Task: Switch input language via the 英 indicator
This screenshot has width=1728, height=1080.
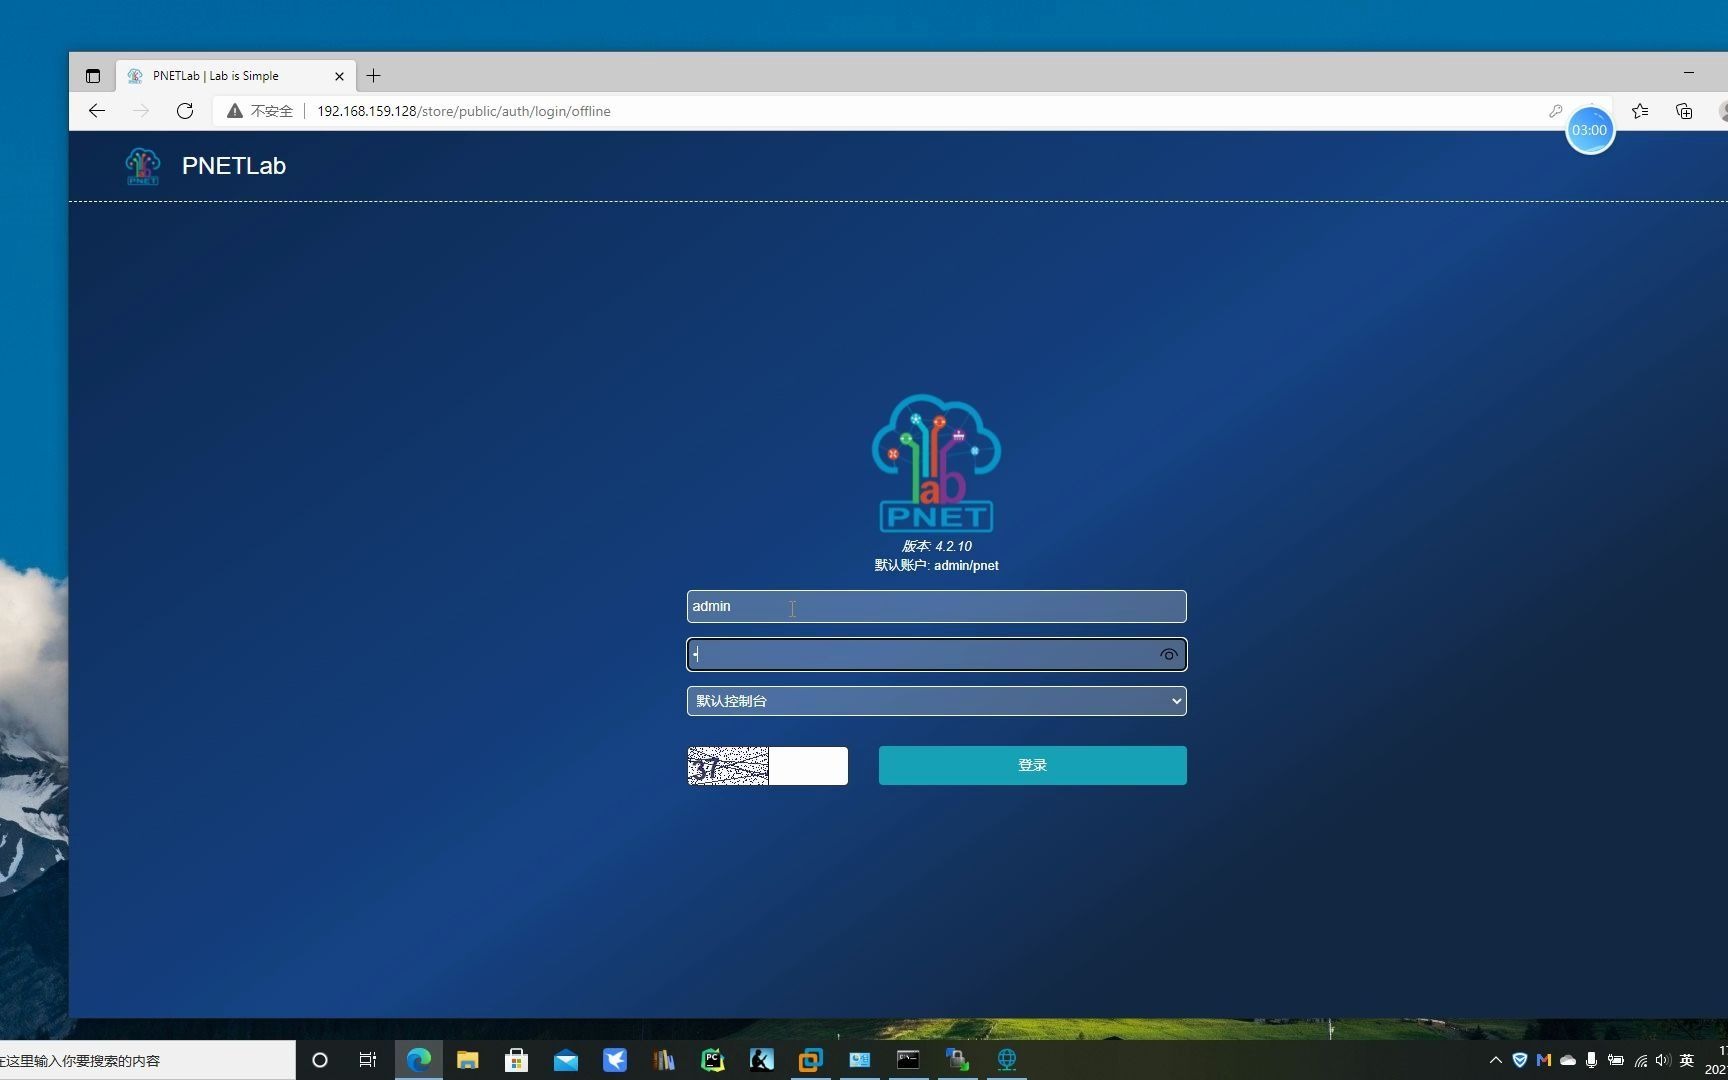Action: 1687,1060
